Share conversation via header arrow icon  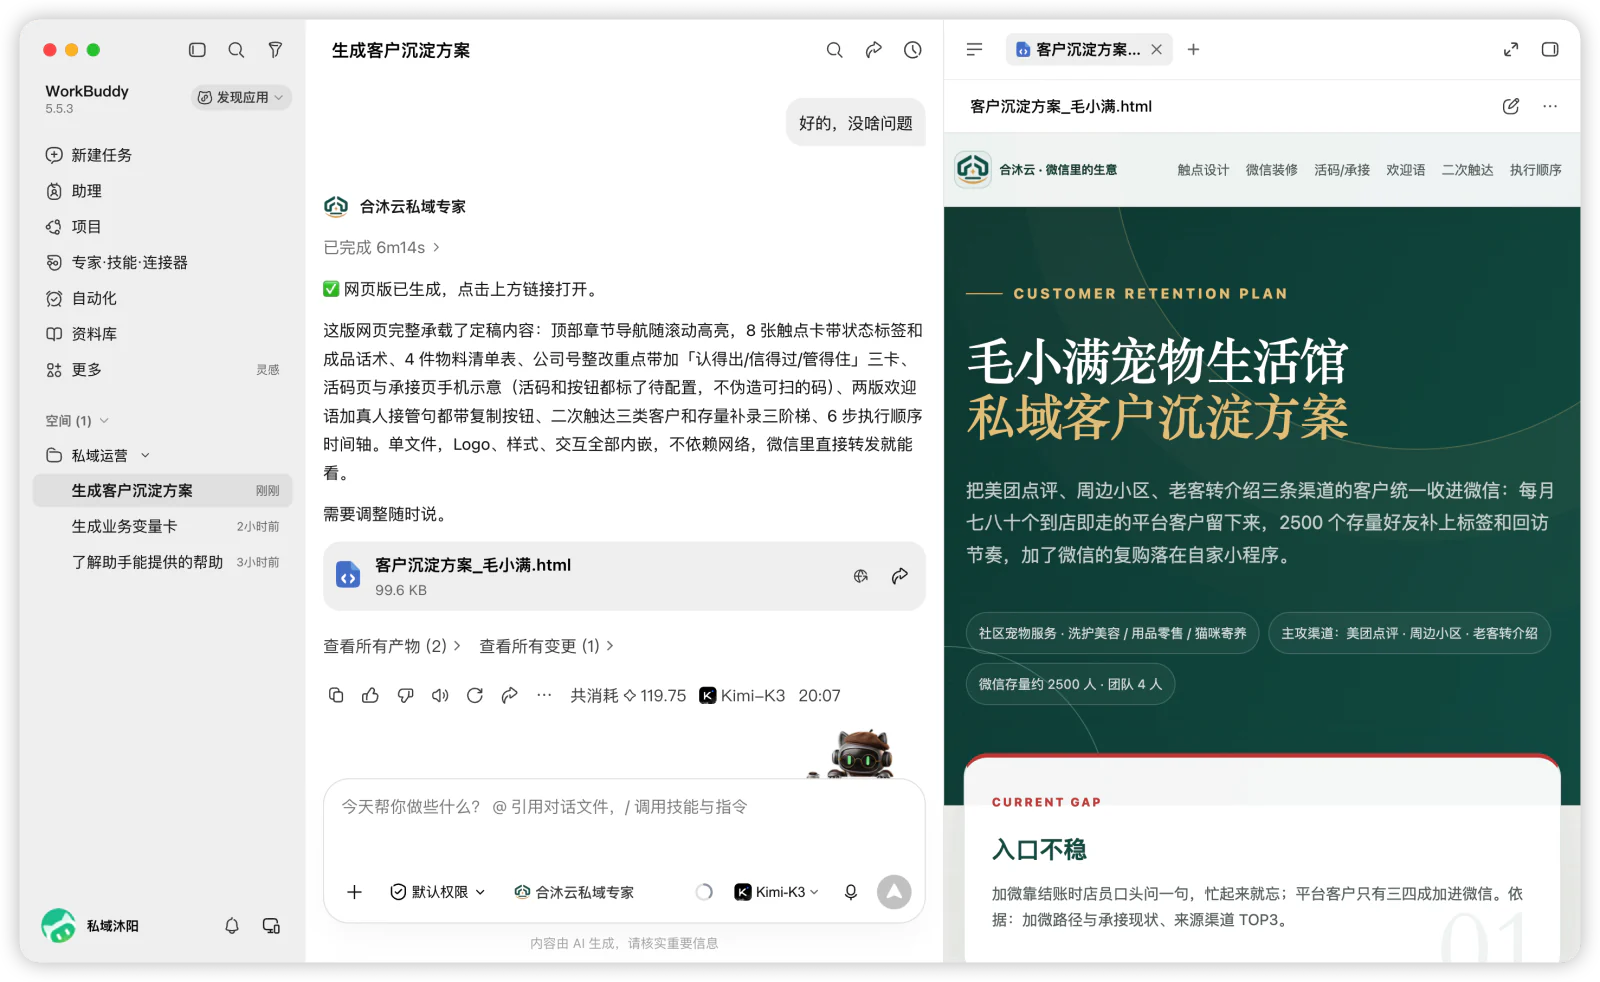coord(873,50)
